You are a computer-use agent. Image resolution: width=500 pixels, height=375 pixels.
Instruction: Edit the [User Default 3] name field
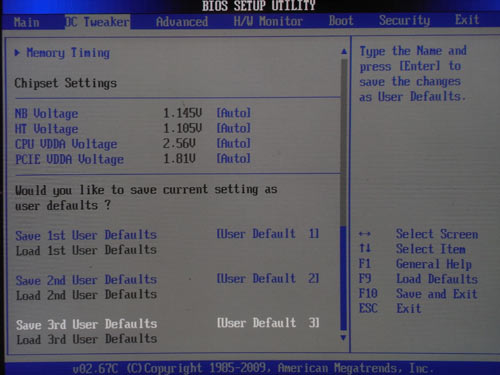tap(268, 323)
